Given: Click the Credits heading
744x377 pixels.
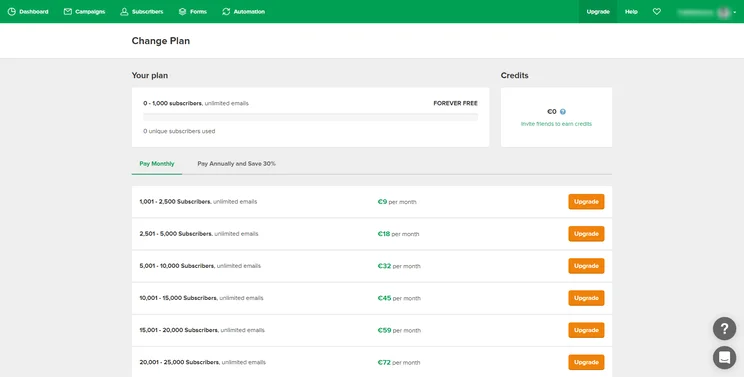Looking at the screenshot, I should [514, 75].
